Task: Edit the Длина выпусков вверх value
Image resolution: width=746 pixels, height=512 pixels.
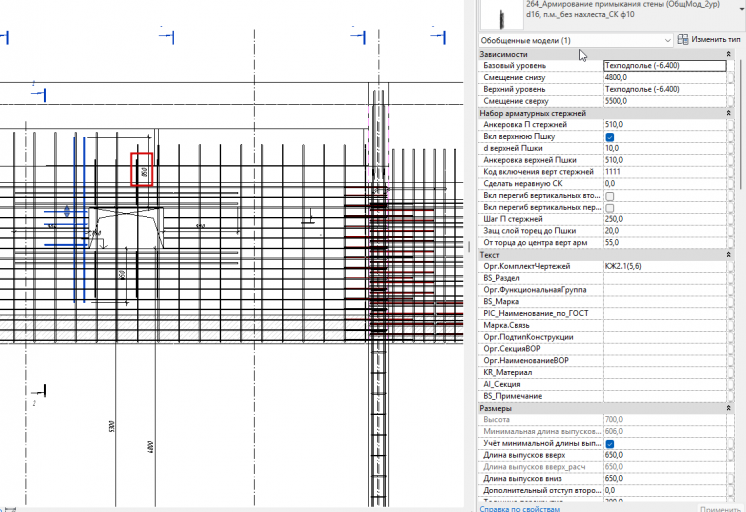Action: [x=665, y=455]
